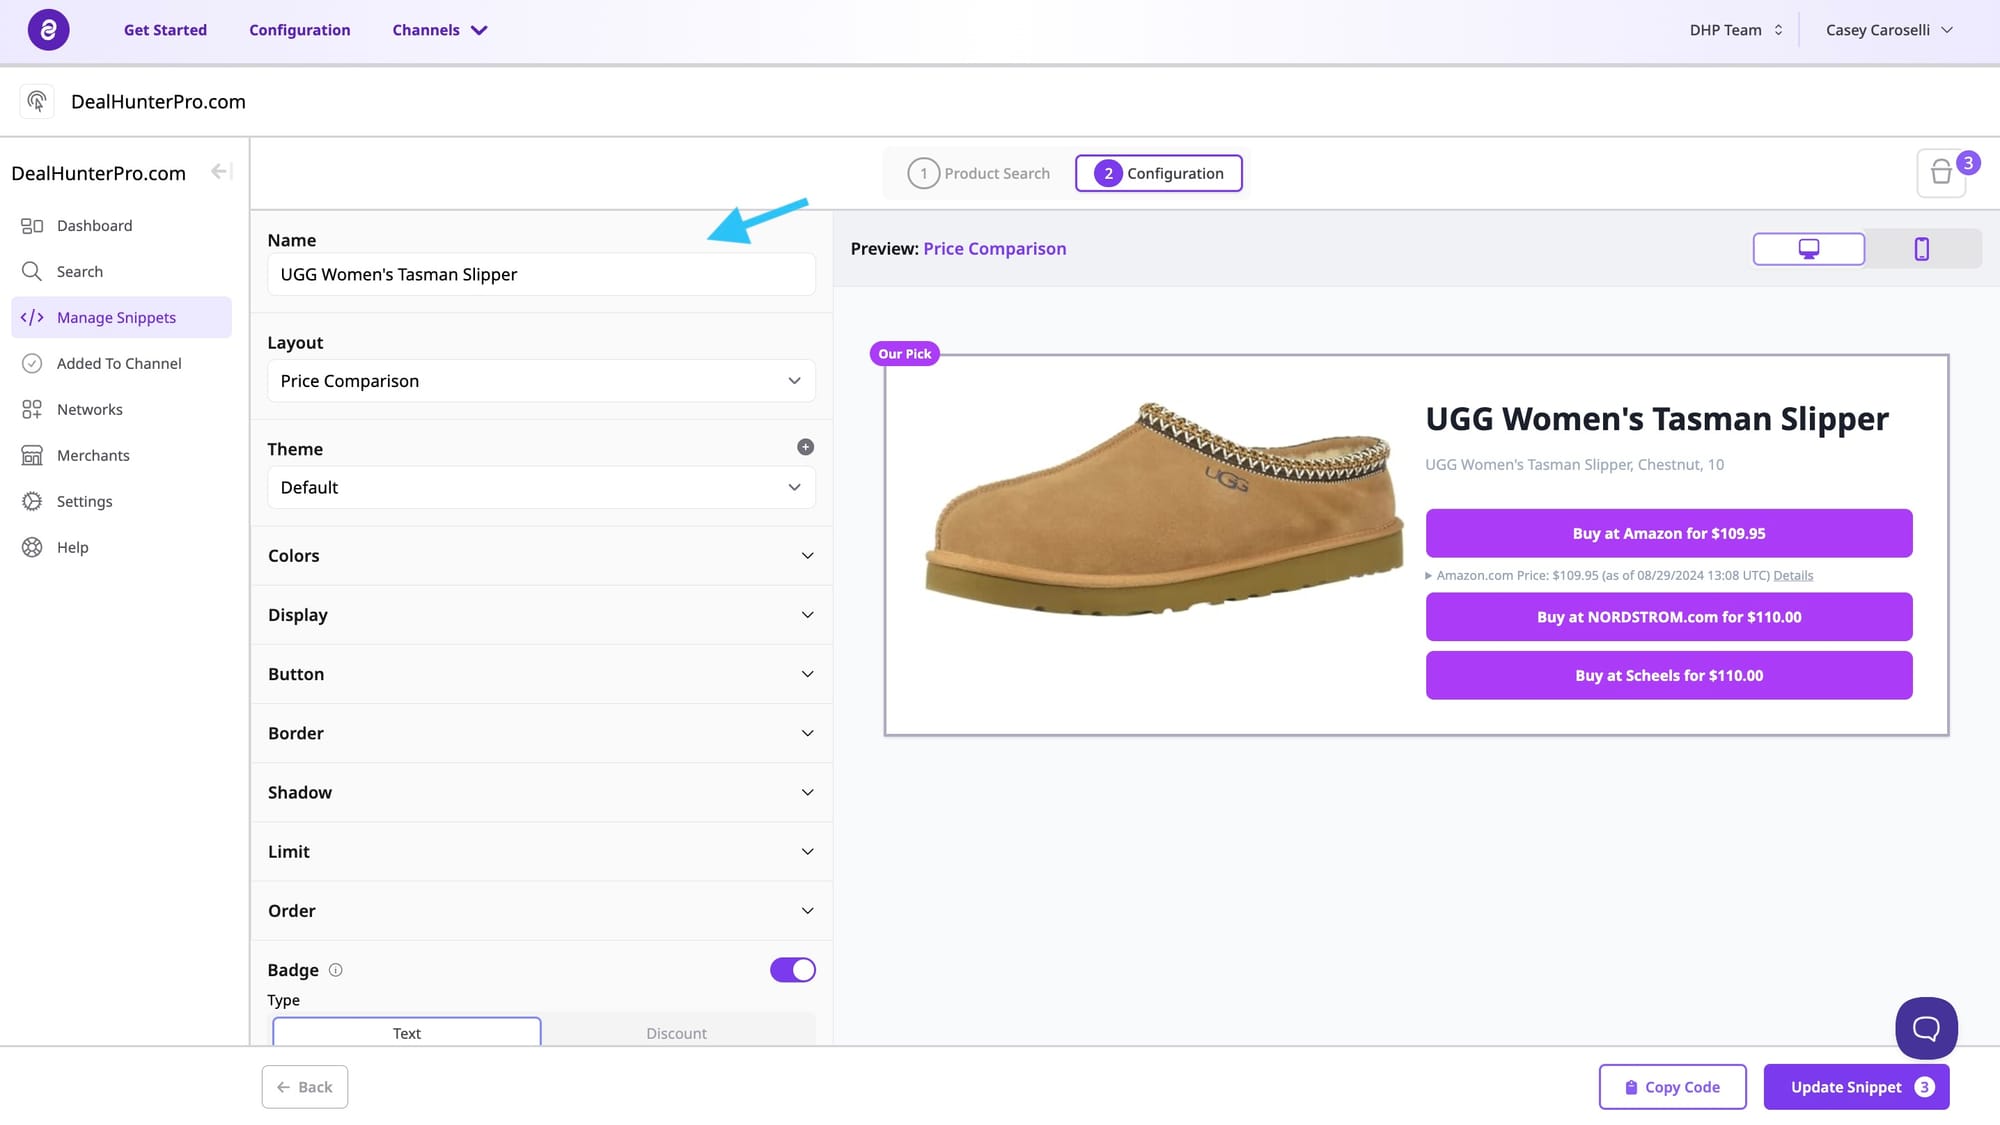Select the Text badge type

[x=407, y=1033]
